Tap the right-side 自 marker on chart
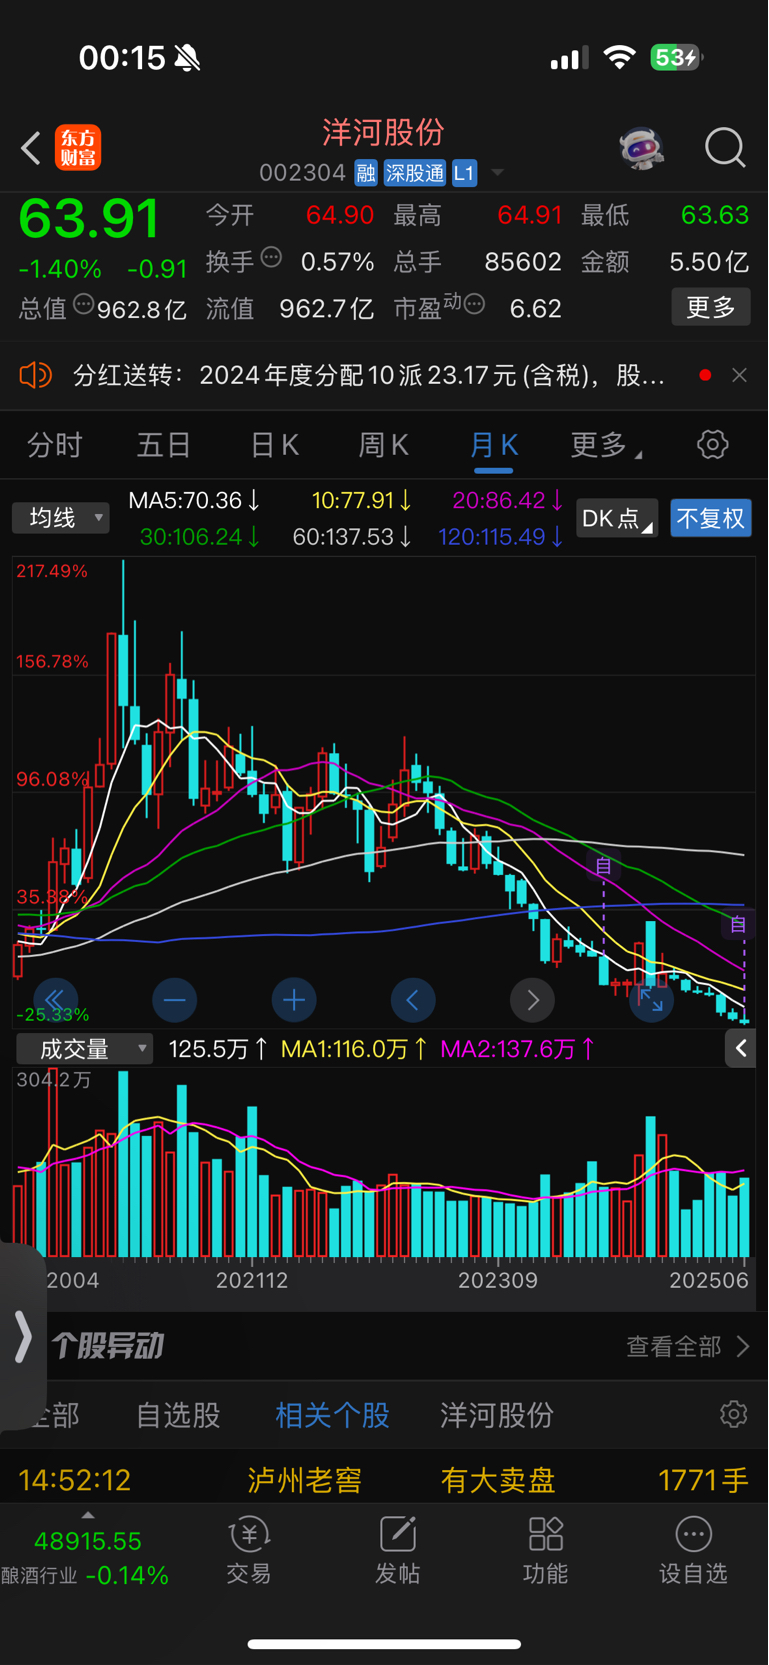 tap(737, 925)
